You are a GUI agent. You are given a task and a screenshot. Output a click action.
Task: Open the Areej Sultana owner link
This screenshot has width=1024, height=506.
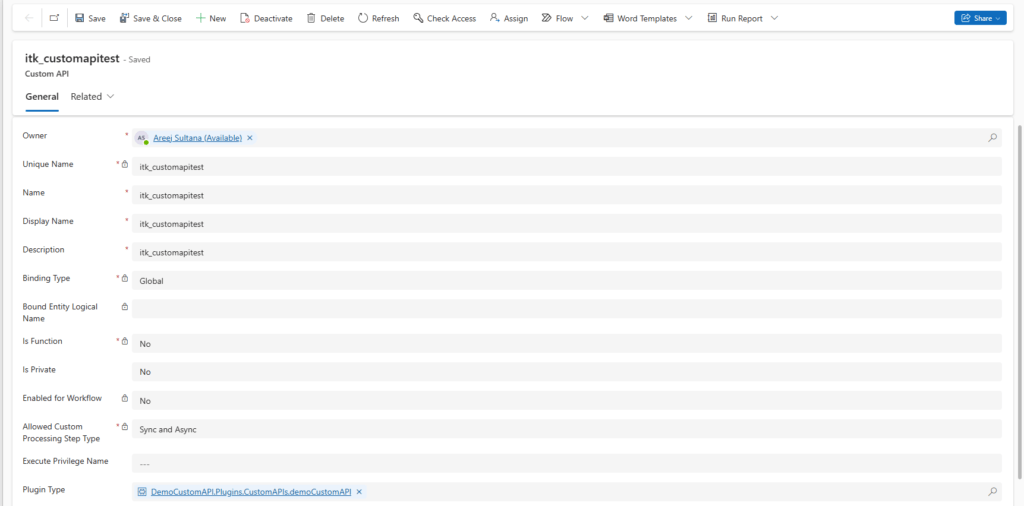click(x=197, y=138)
